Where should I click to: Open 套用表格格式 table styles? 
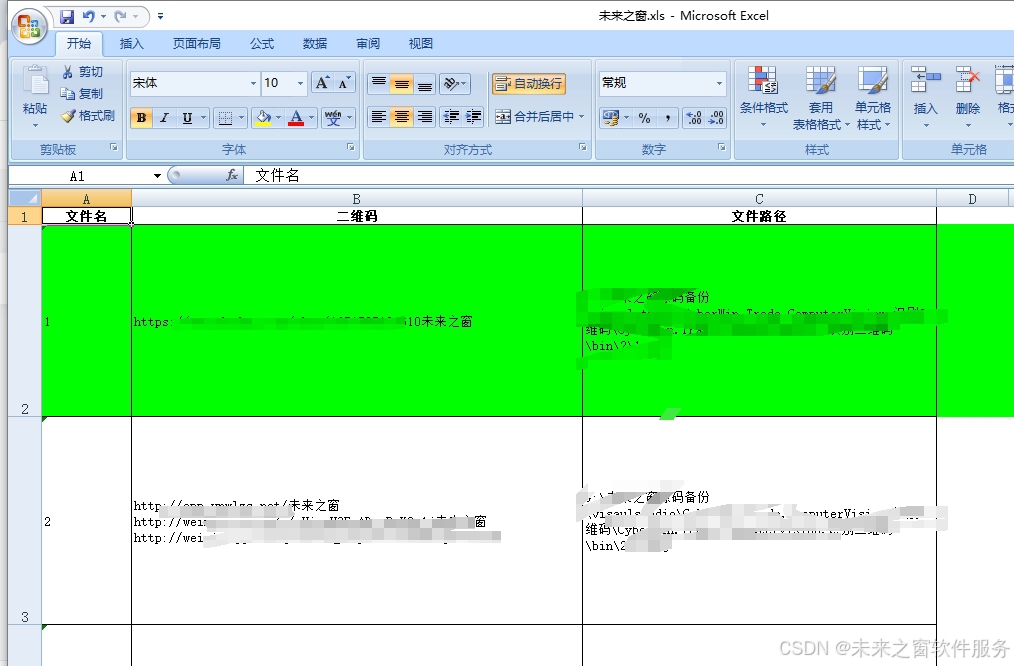click(821, 97)
